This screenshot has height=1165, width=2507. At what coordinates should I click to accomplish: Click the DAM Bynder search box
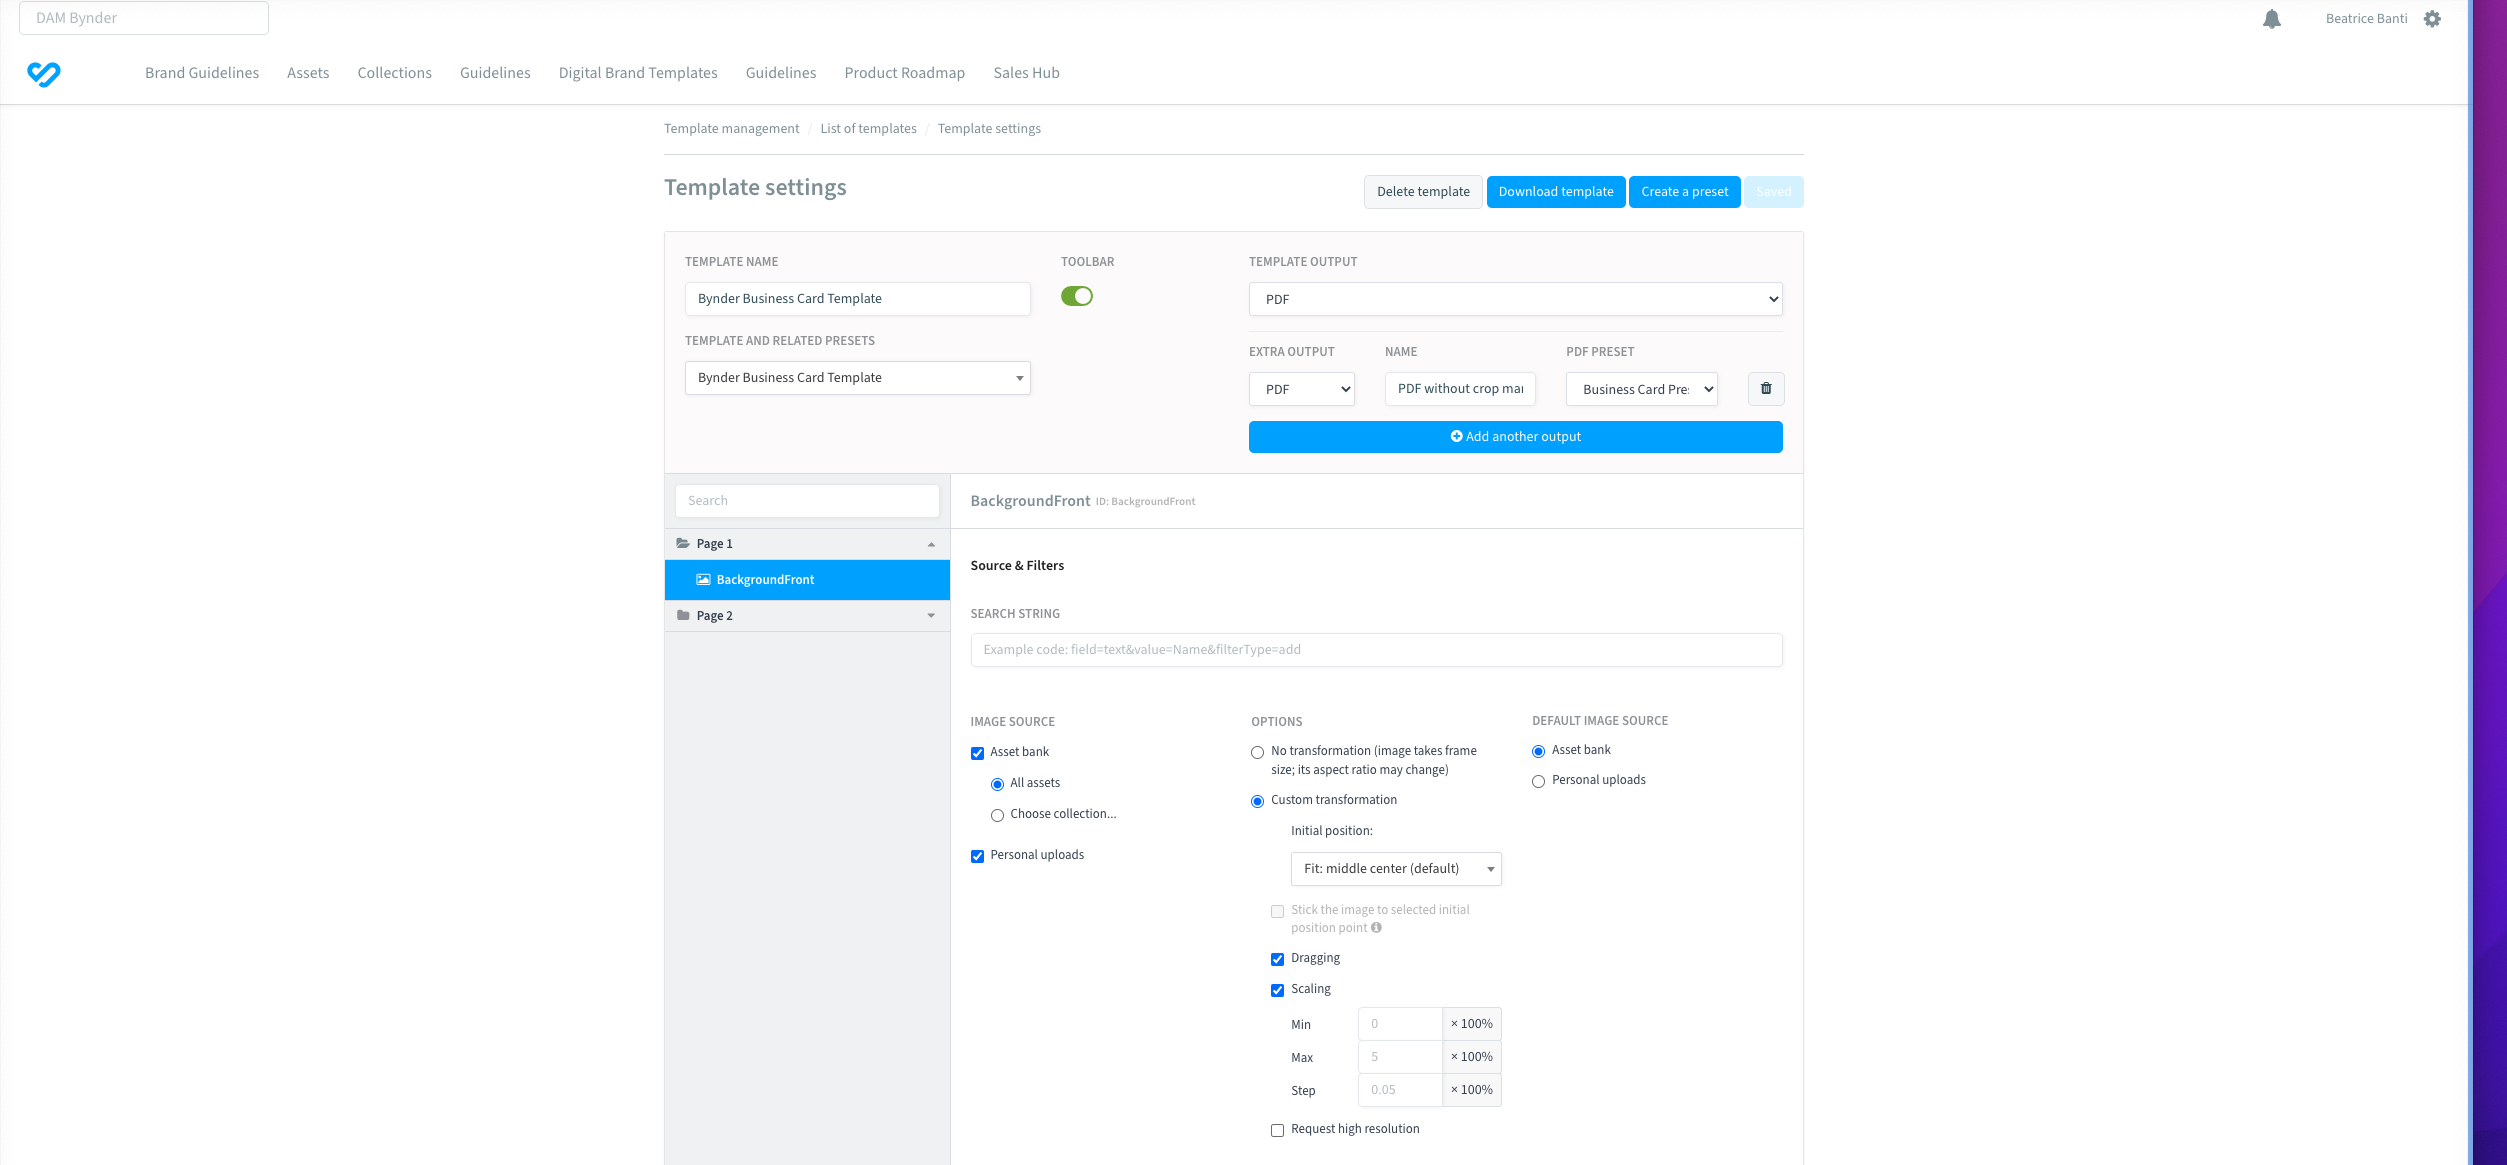point(144,18)
